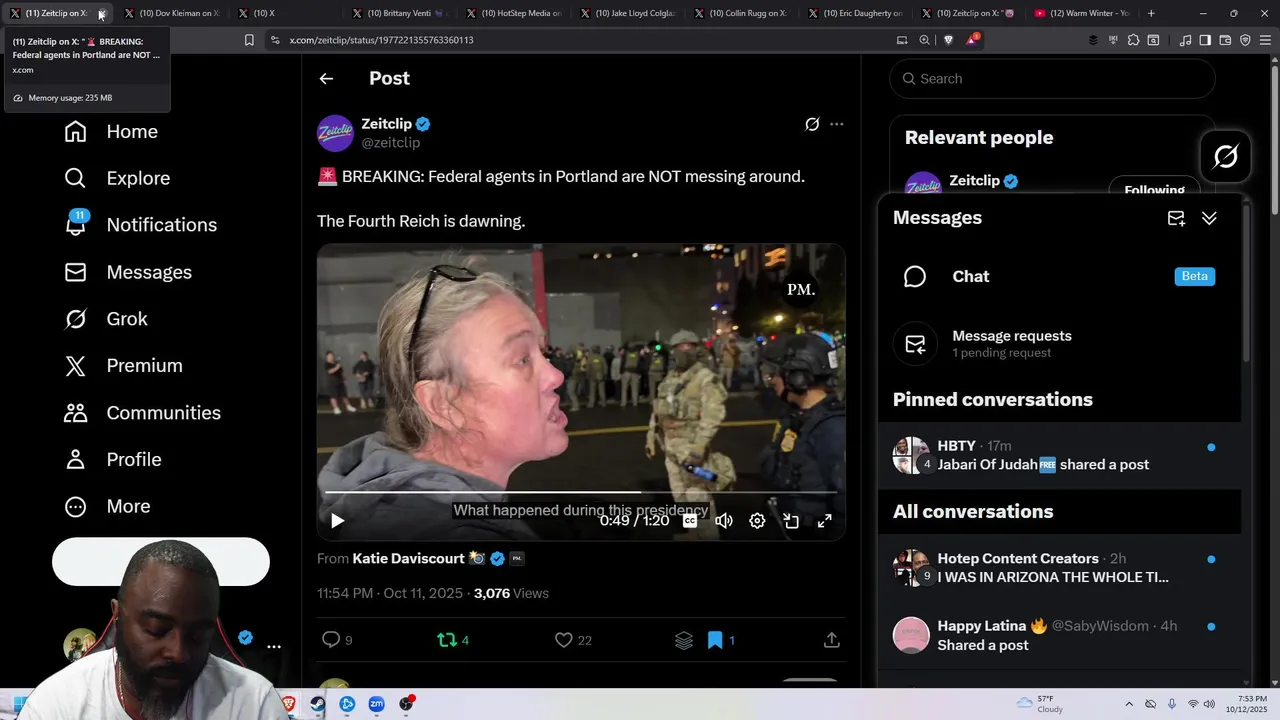The height and width of the screenshot is (720, 1280).
Task: Collapse the Messages panel
Action: tap(1209, 218)
